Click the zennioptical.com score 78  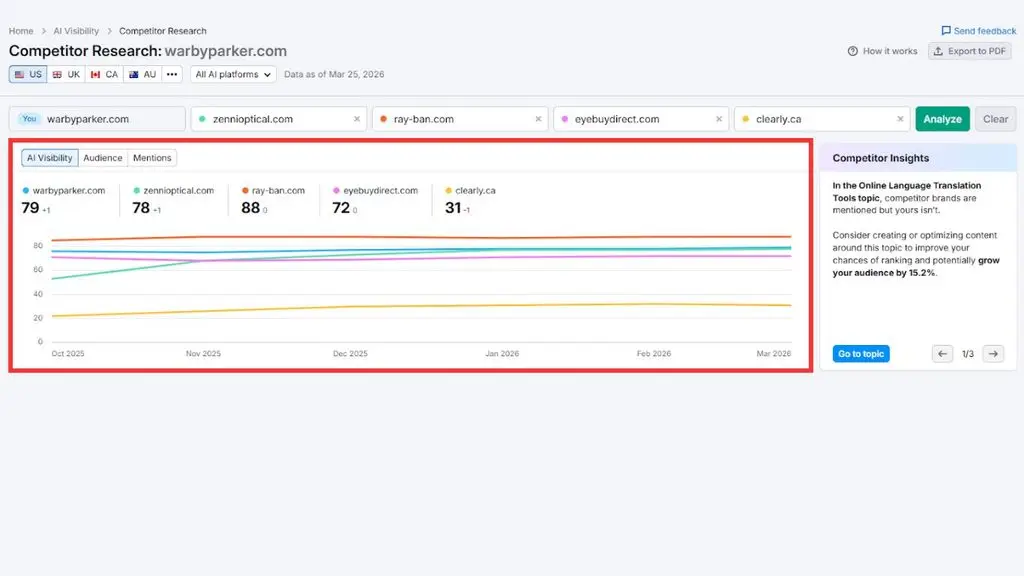coord(141,208)
